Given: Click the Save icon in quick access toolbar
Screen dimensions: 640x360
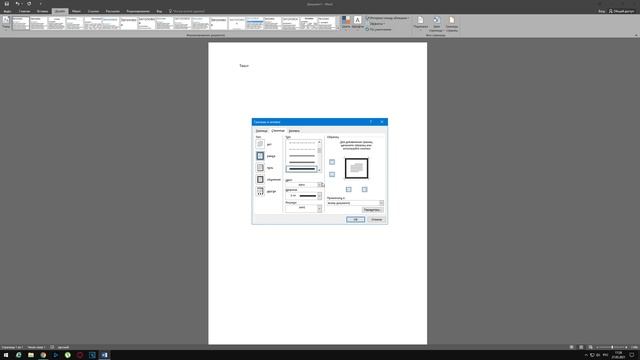Looking at the screenshot, I should click(x=7, y=4).
